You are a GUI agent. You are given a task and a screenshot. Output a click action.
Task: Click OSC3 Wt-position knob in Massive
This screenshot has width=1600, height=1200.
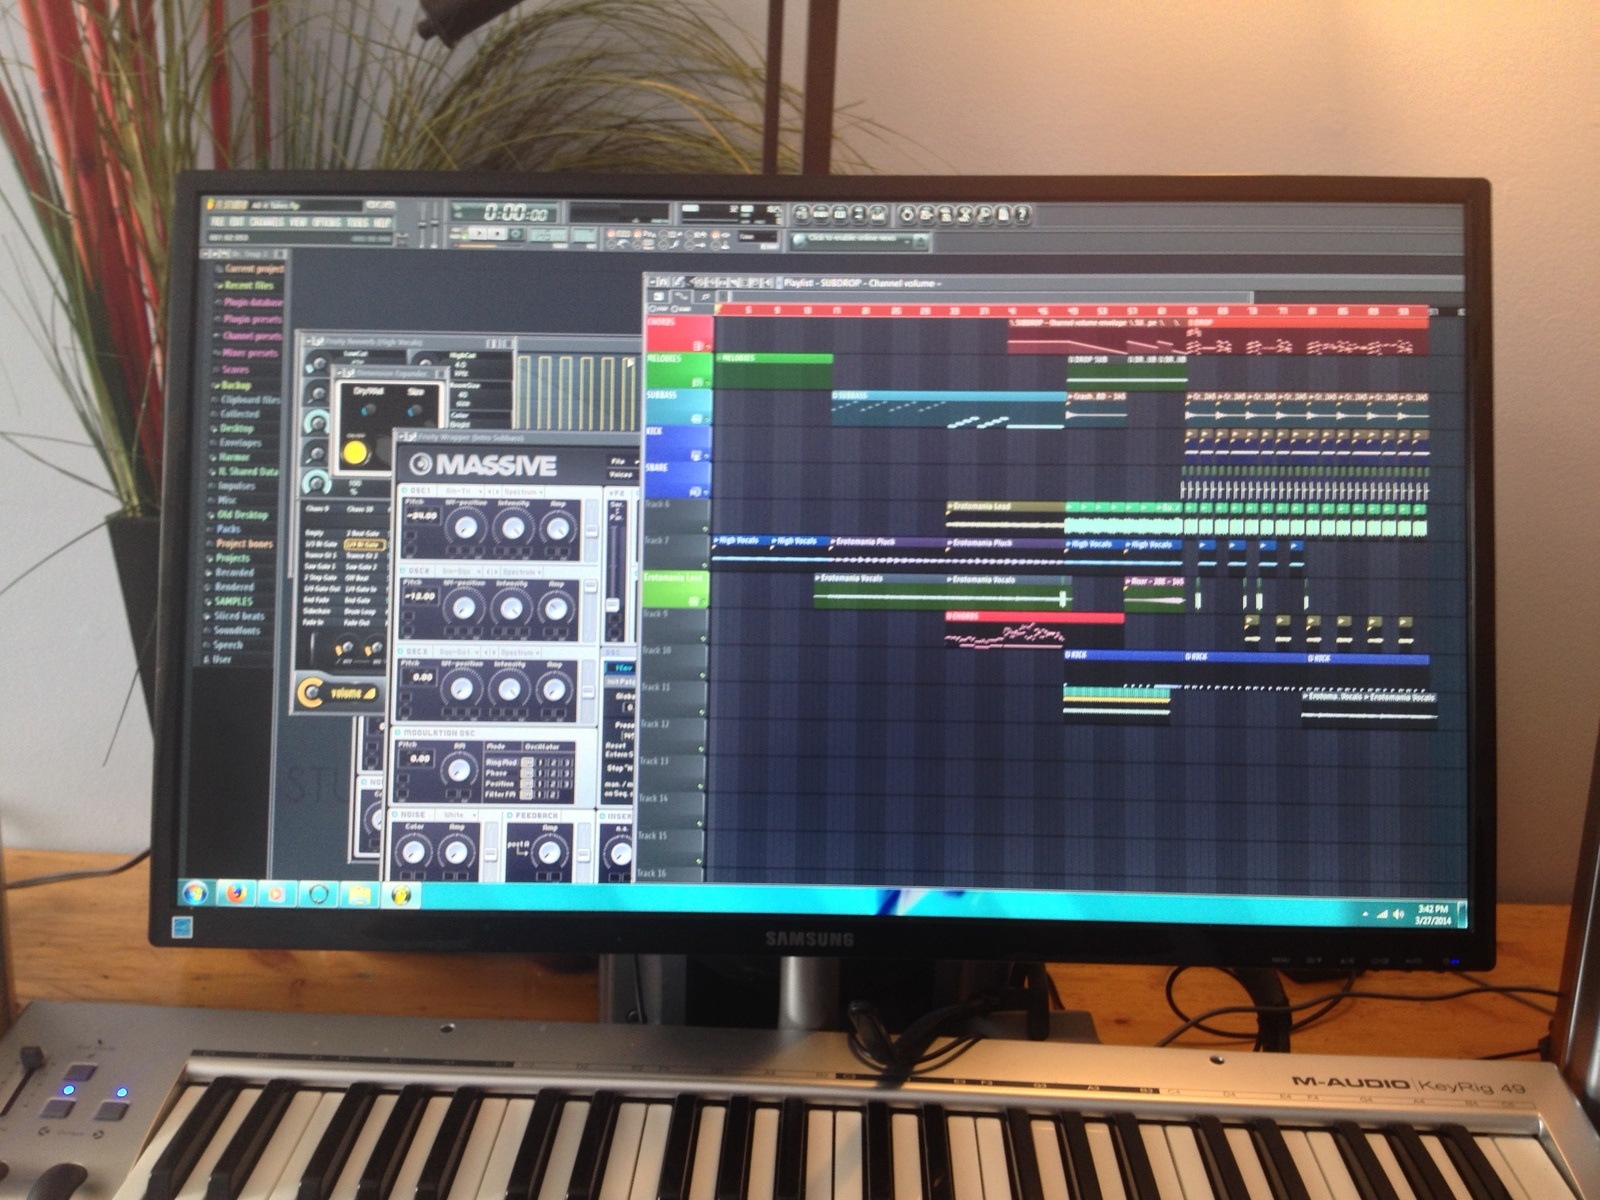(462, 688)
